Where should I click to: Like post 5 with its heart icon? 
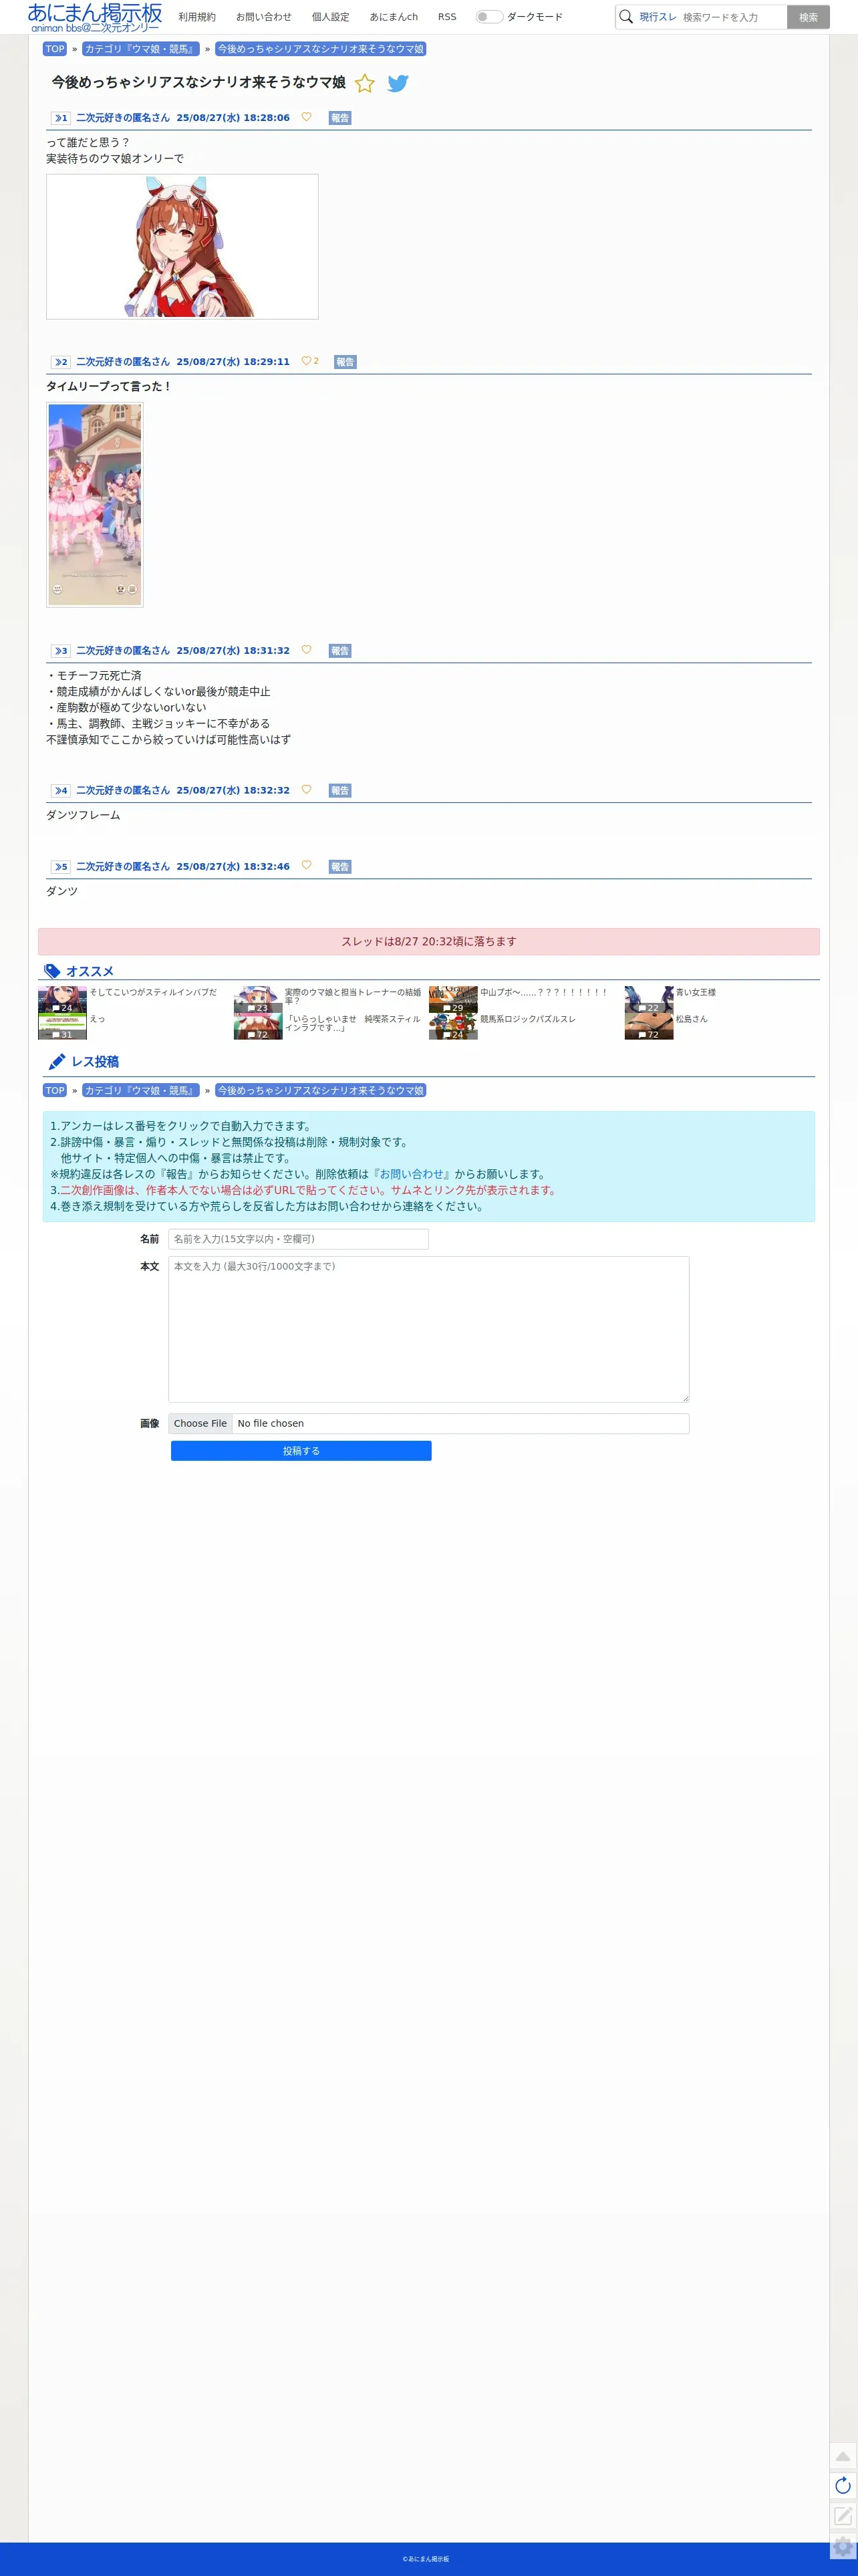(306, 866)
